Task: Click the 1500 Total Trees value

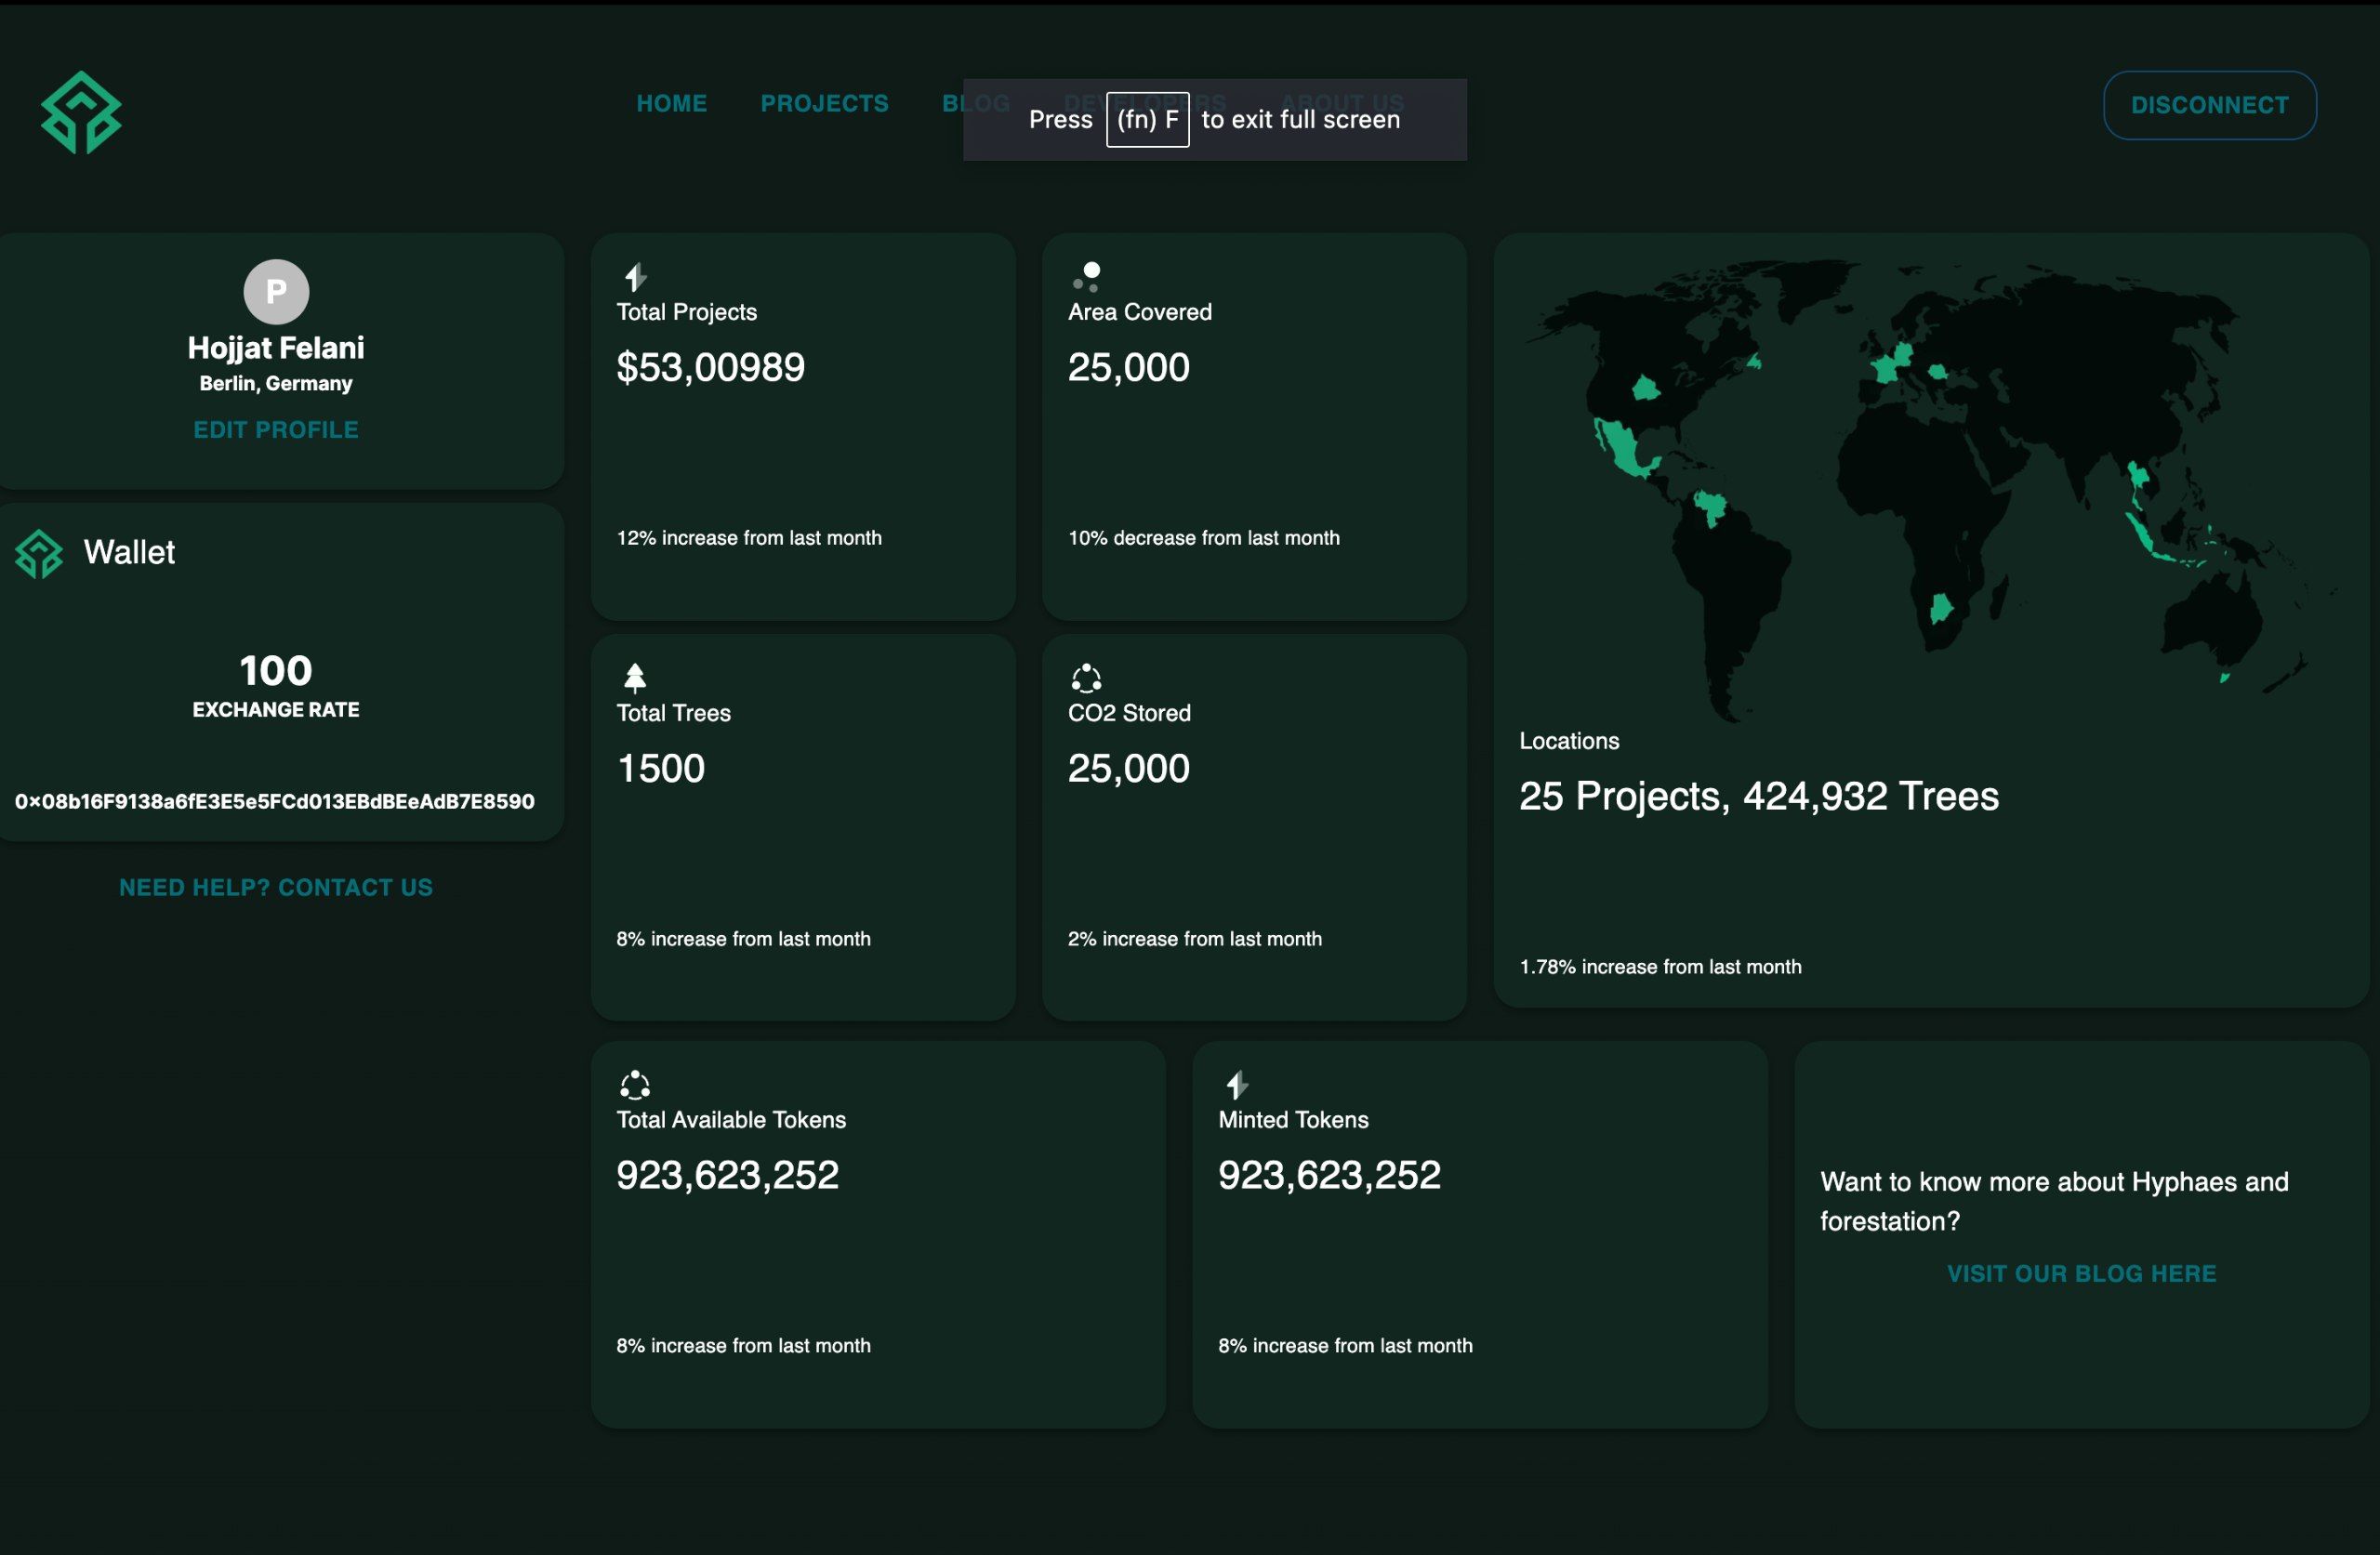Action: (x=661, y=769)
